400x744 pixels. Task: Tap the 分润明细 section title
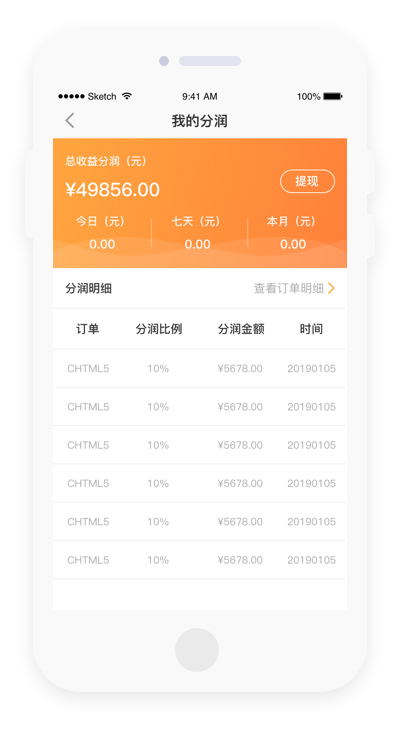tap(88, 288)
